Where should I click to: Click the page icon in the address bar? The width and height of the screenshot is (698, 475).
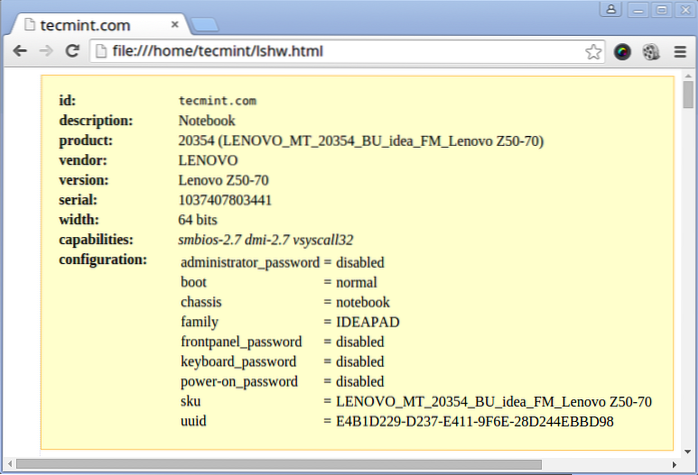click(x=102, y=52)
